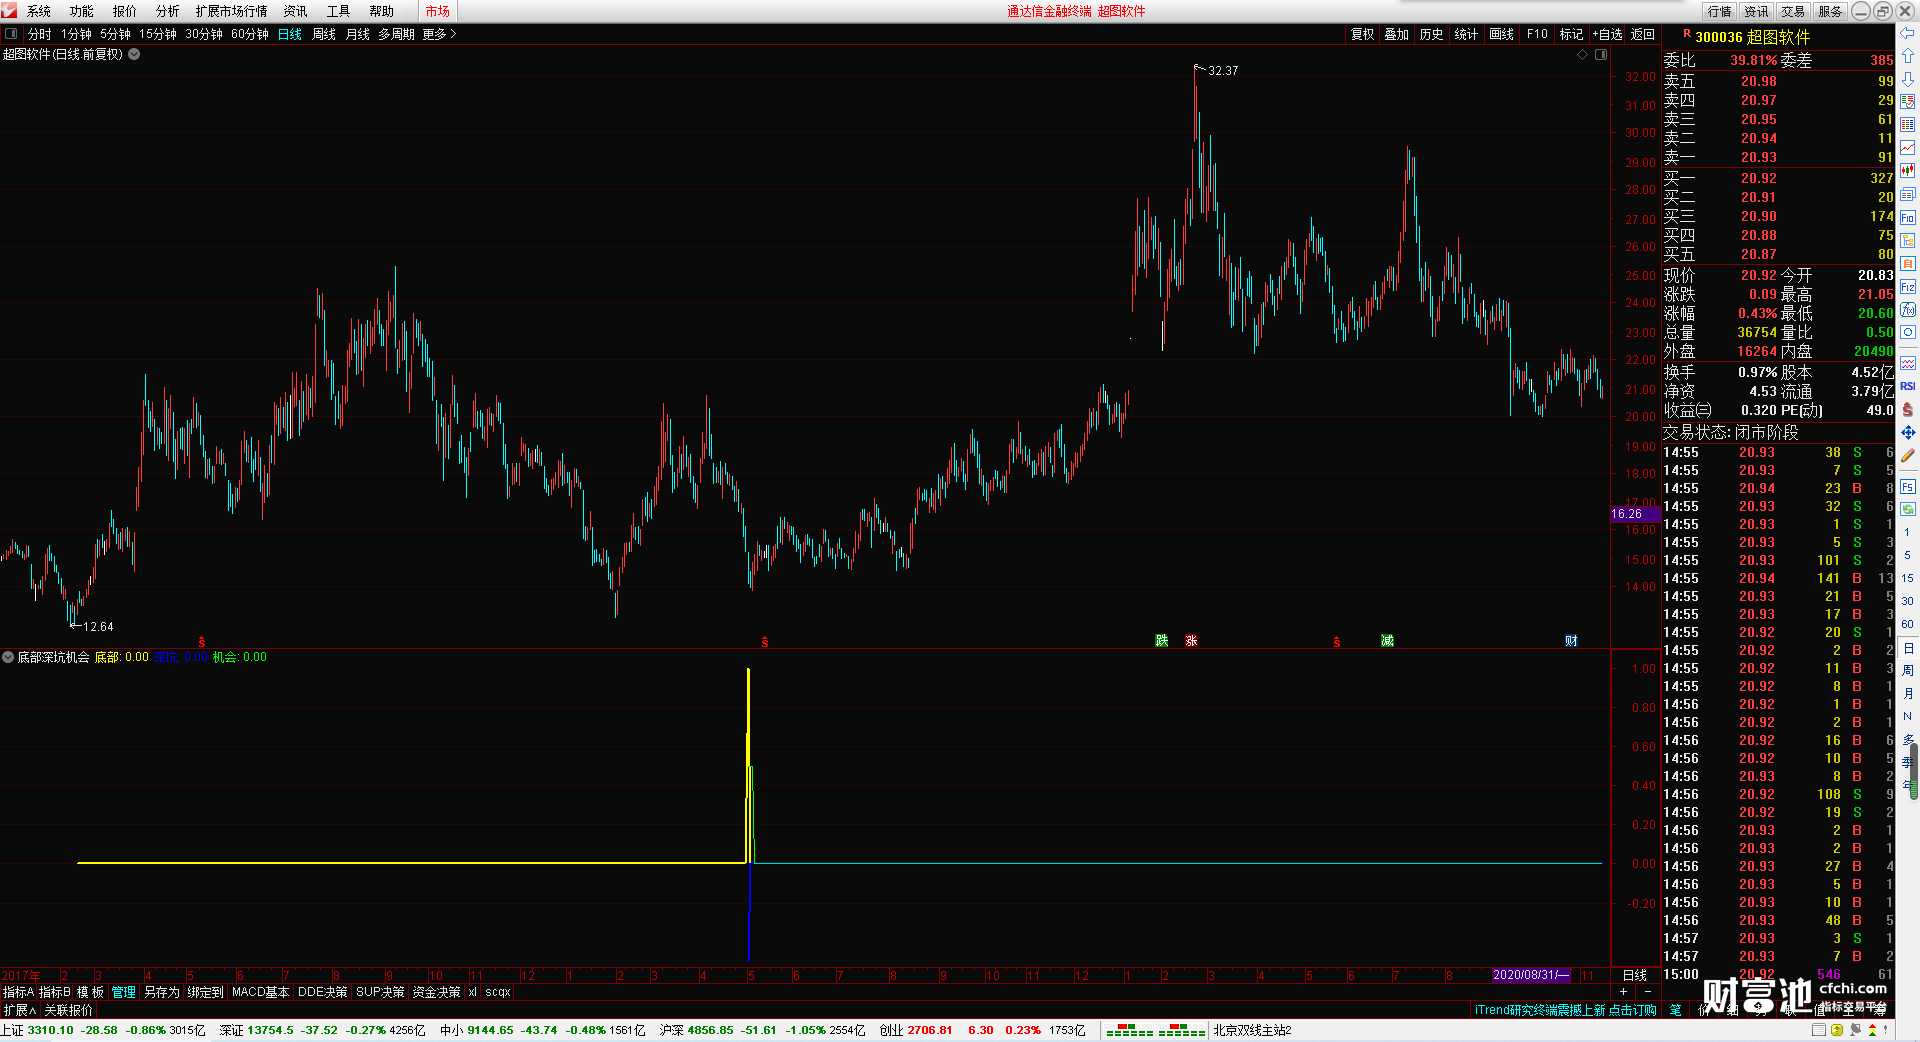Viewport: 1920px width, 1042px height.
Task: Switch to 周线 period tab
Action: tap(324, 34)
